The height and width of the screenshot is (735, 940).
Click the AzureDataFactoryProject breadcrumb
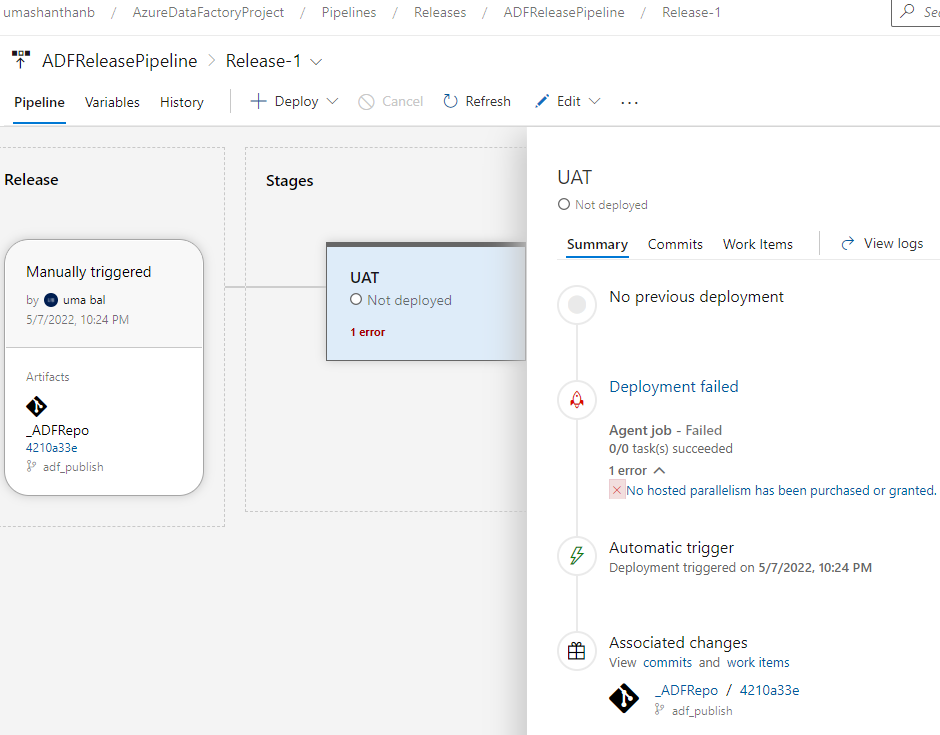coord(208,12)
